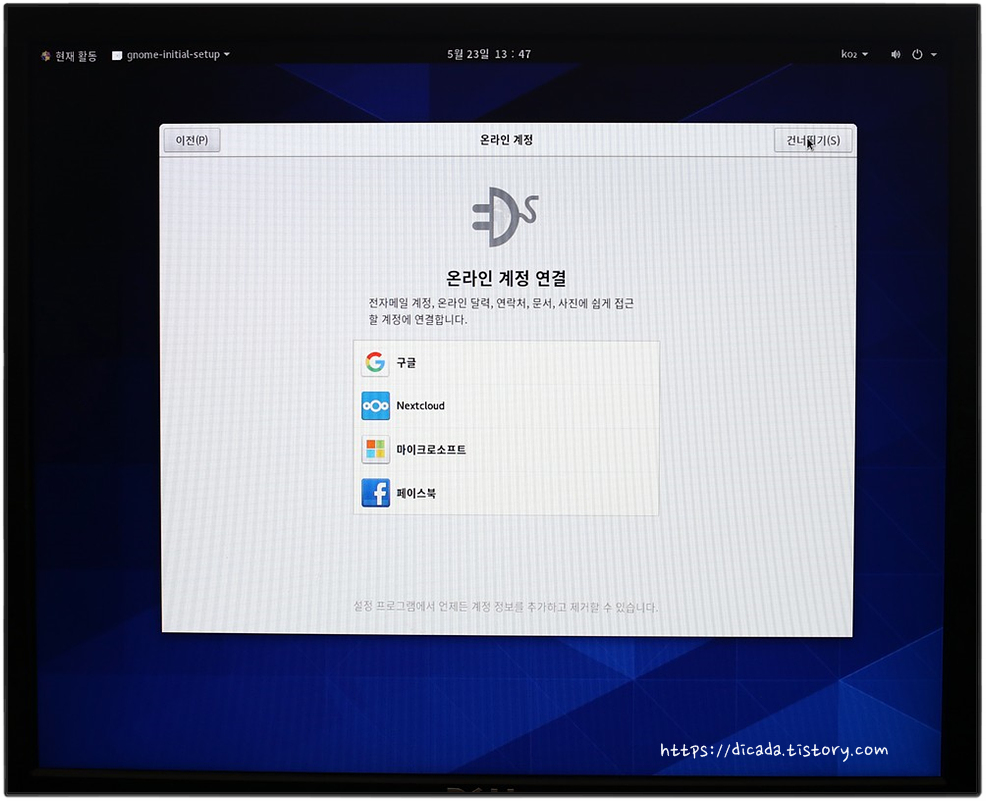986x801 pixels.
Task: Open the volume speaker icon in top bar
Action: [x=895, y=55]
